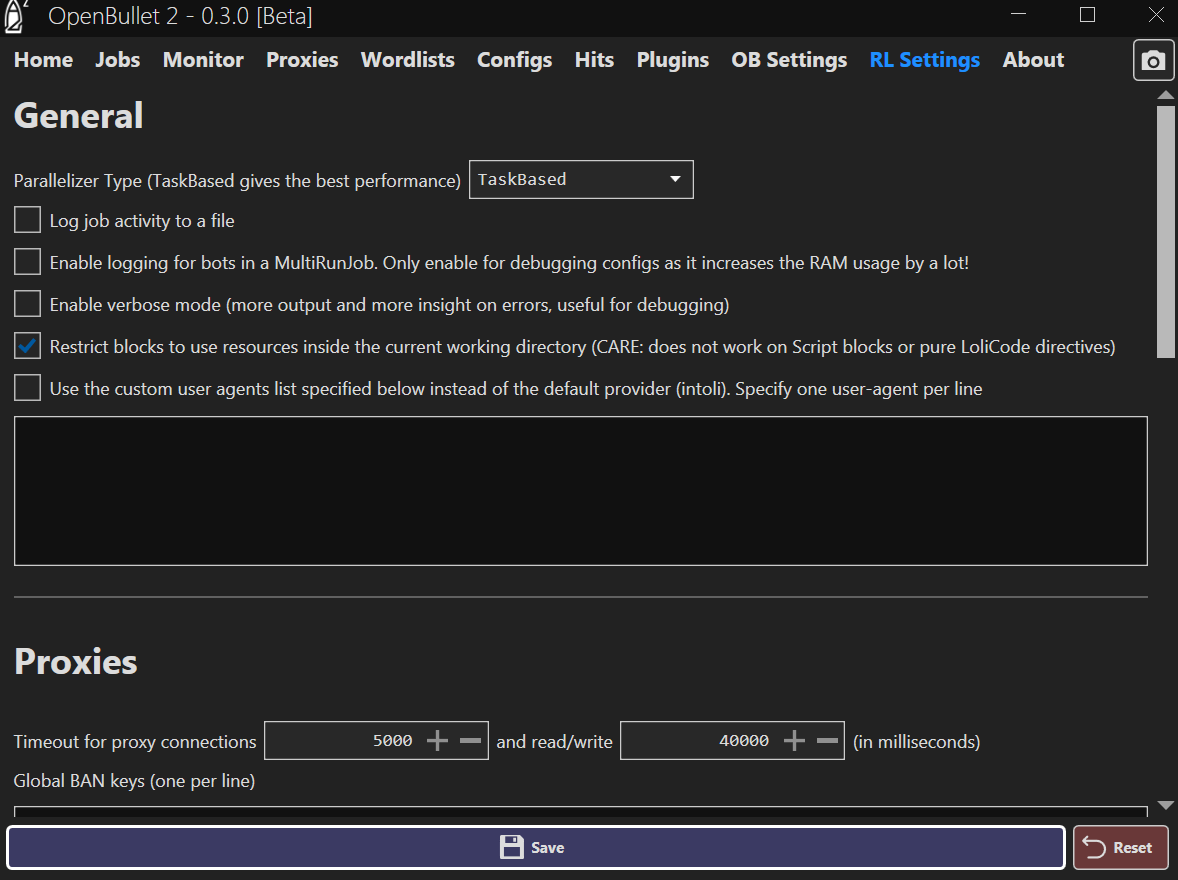Click the vertical scrollbar thumb
Image resolution: width=1178 pixels, height=880 pixels.
(x=1165, y=231)
